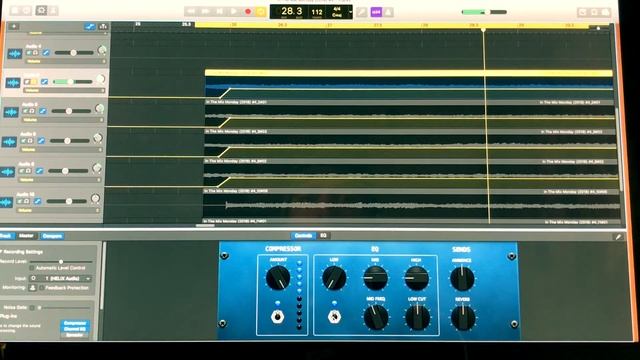This screenshot has height=360, width=640.
Task: Mute the highlighted selected track
Action: [x=27, y=82]
